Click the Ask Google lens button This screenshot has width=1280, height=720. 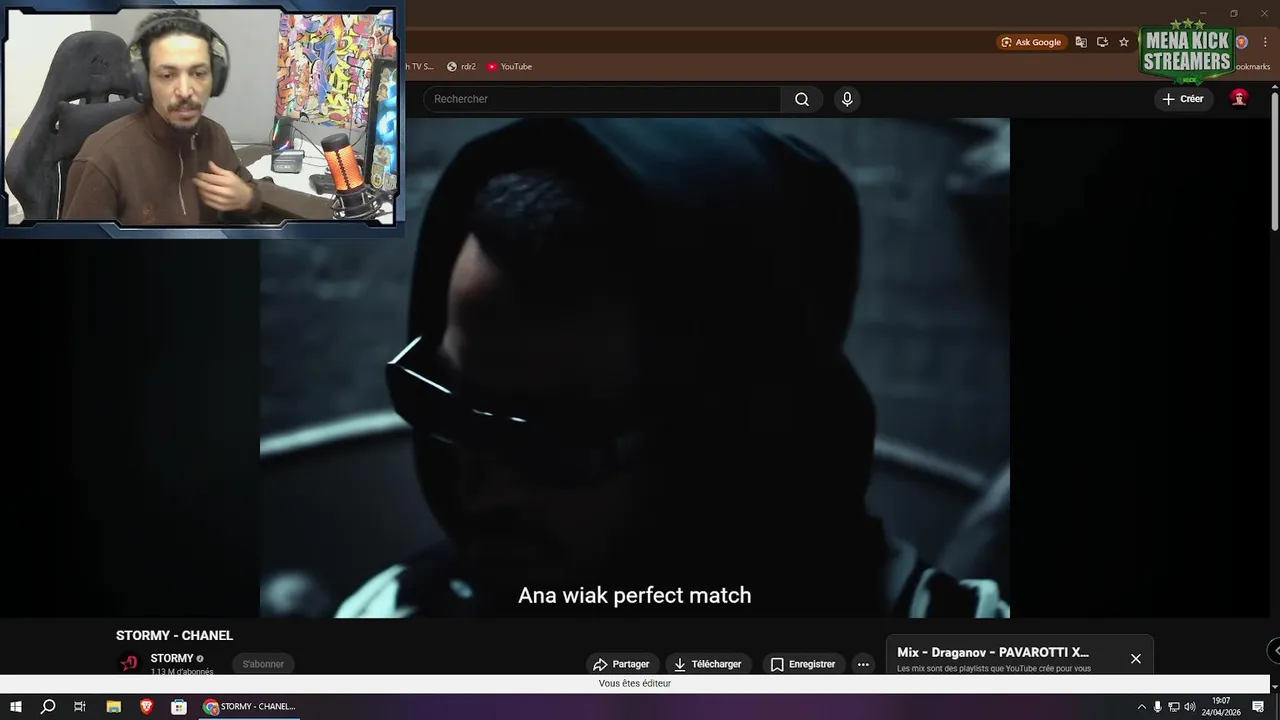[1031, 42]
